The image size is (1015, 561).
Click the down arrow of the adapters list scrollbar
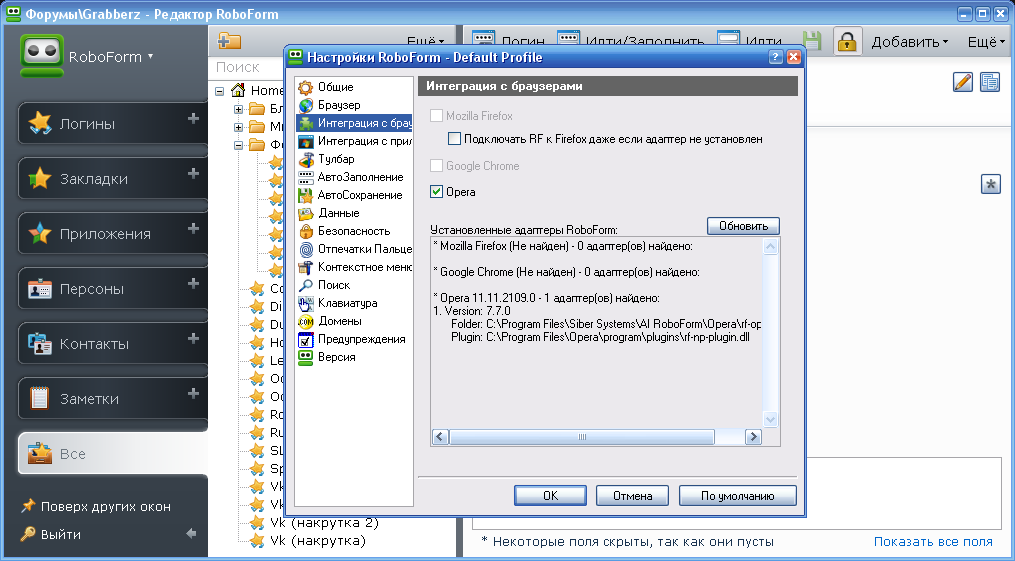click(770, 419)
